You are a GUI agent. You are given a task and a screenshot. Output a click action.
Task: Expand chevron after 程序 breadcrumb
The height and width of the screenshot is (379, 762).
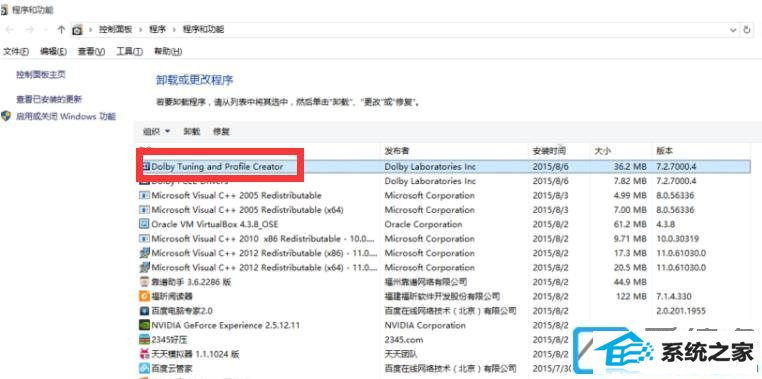174,30
